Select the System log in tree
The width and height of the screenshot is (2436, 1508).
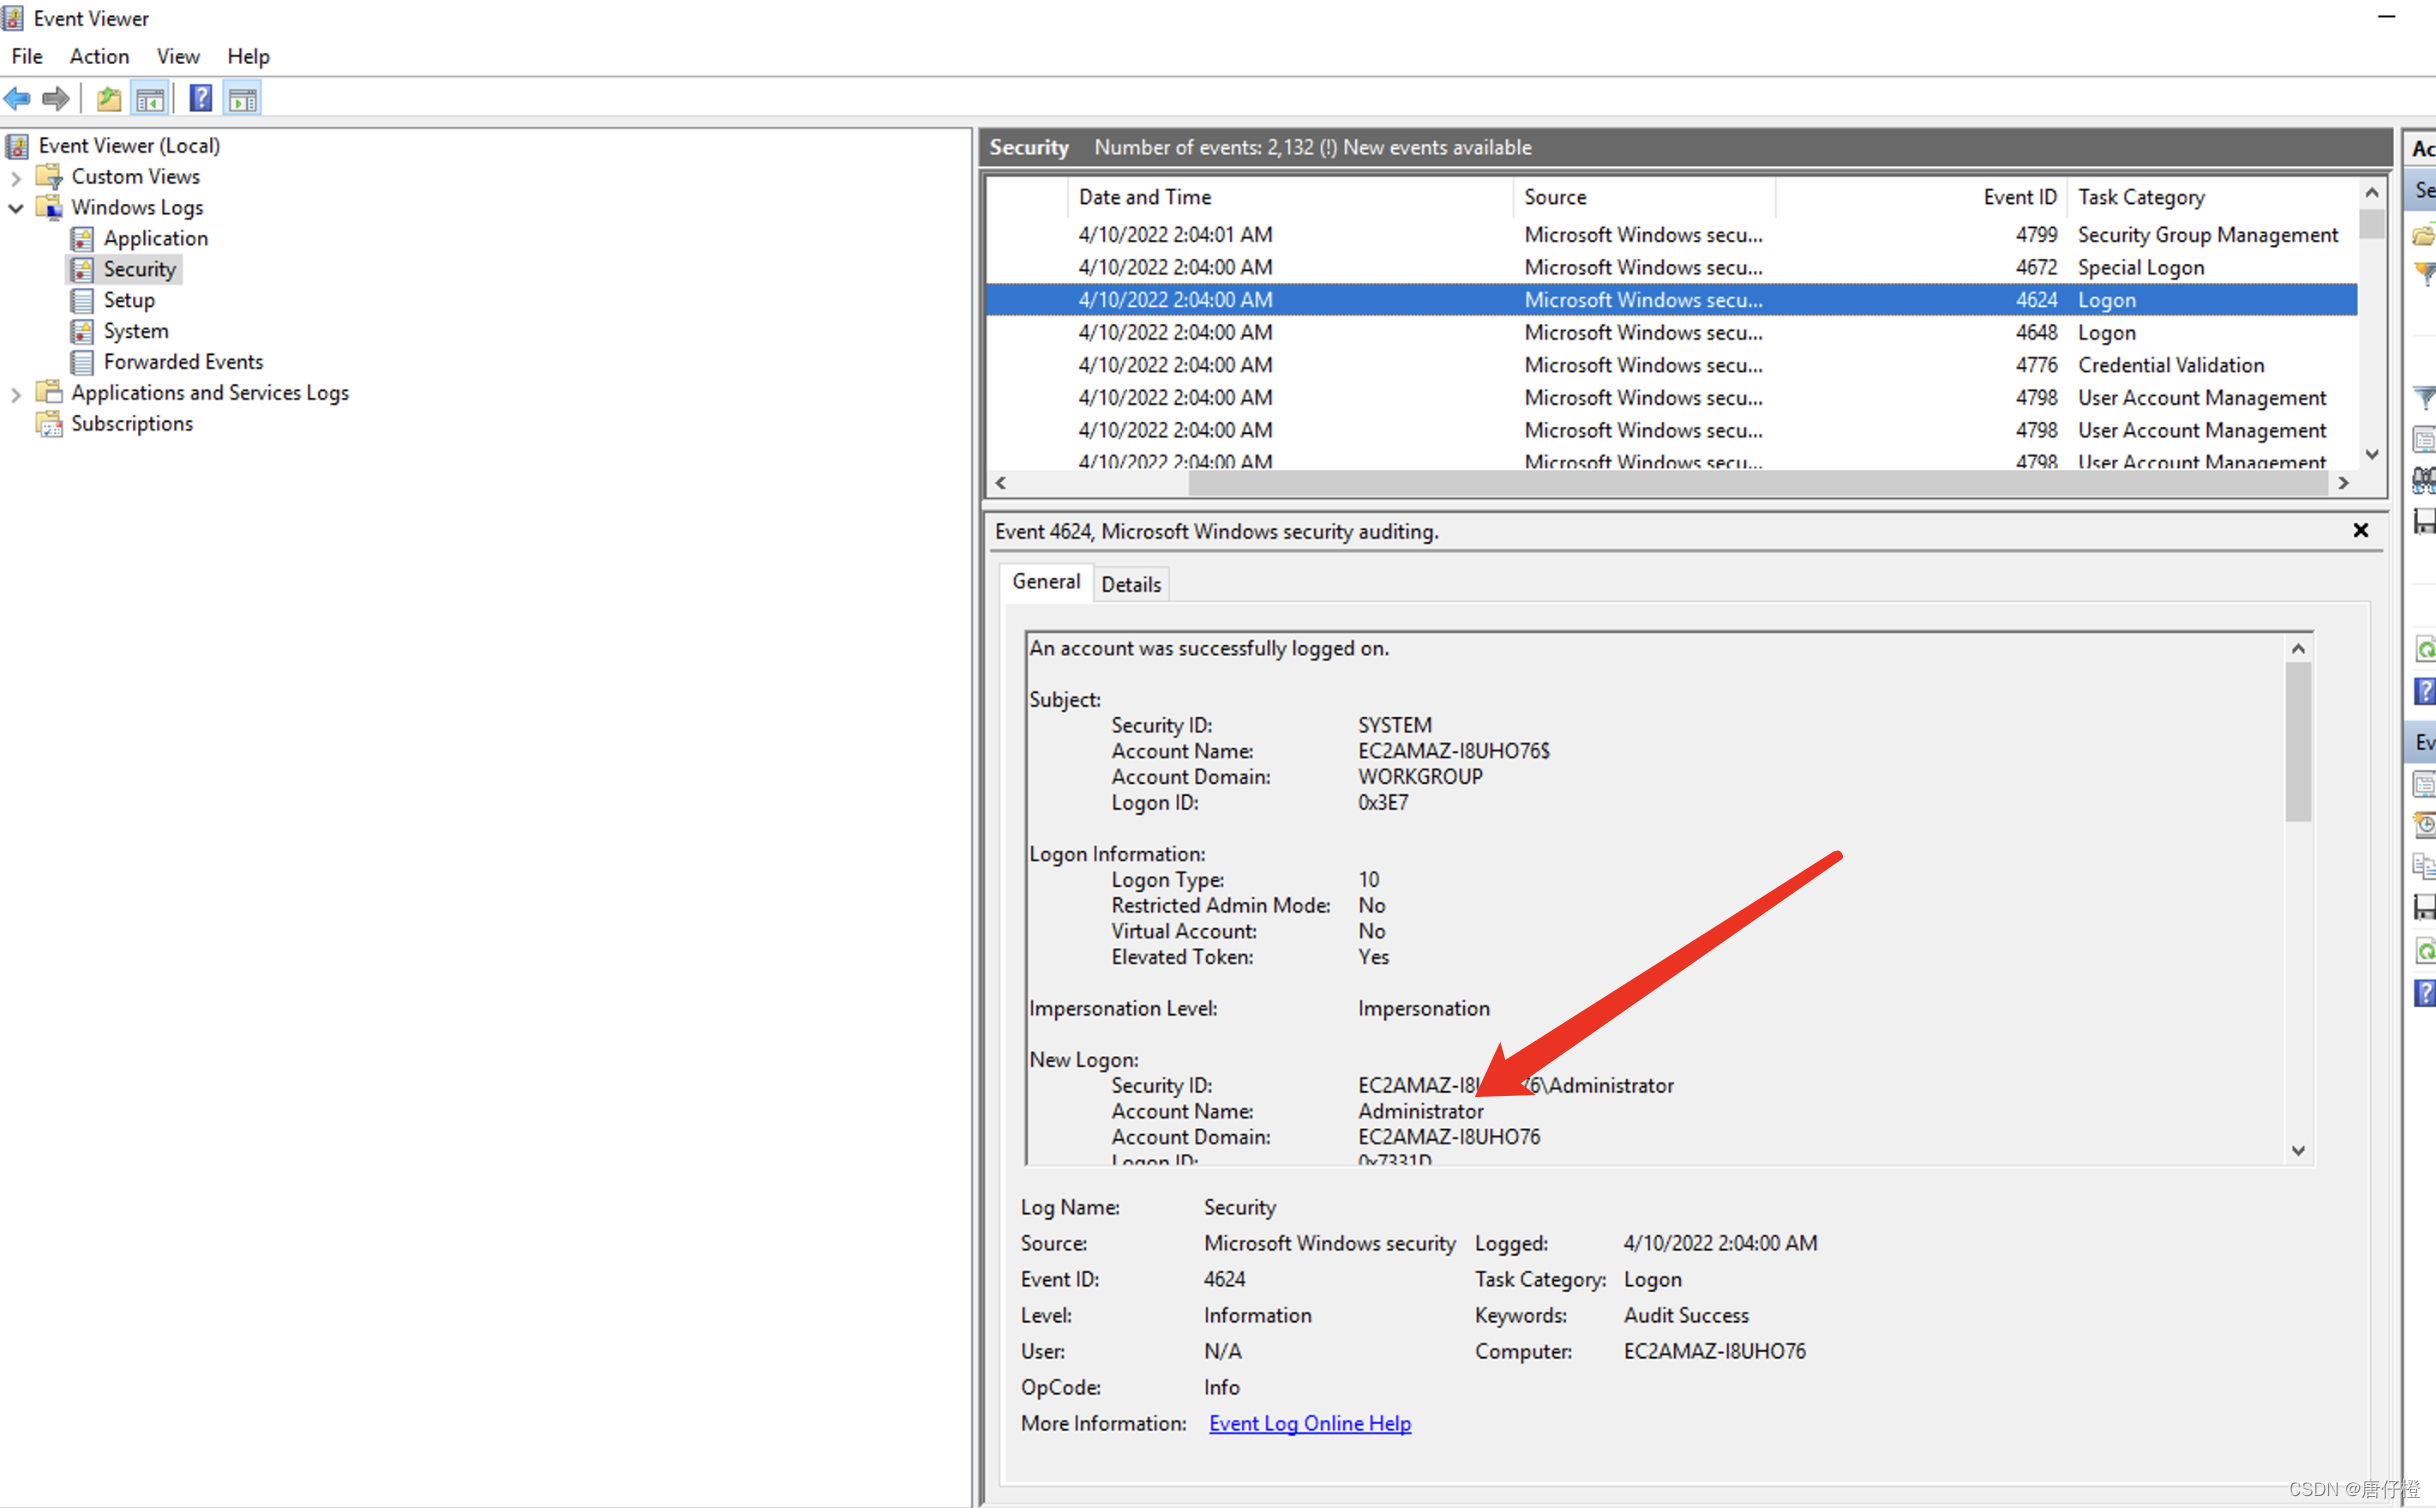pyautogui.click(x=136, y=331)
